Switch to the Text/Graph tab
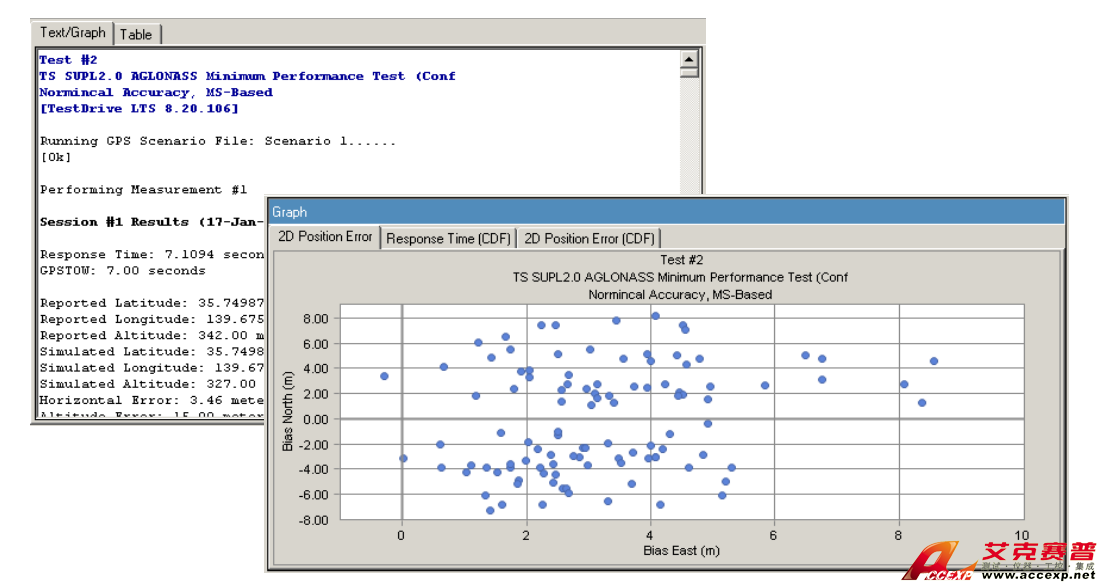Image resolution: width=1103 pixels, height=587 pixels. coord(73,33)
